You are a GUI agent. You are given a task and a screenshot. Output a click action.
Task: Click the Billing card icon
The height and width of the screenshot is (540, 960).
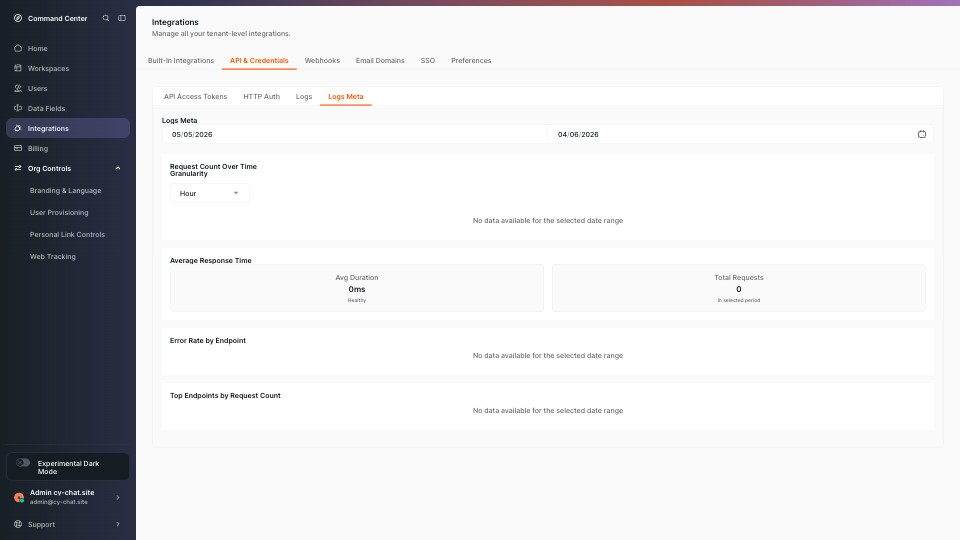[x=18, y=148]
